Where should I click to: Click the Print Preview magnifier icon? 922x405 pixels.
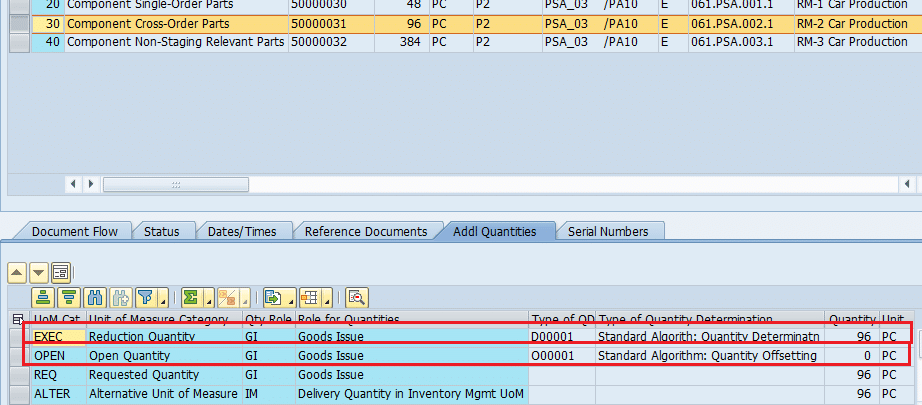(356, 297)
